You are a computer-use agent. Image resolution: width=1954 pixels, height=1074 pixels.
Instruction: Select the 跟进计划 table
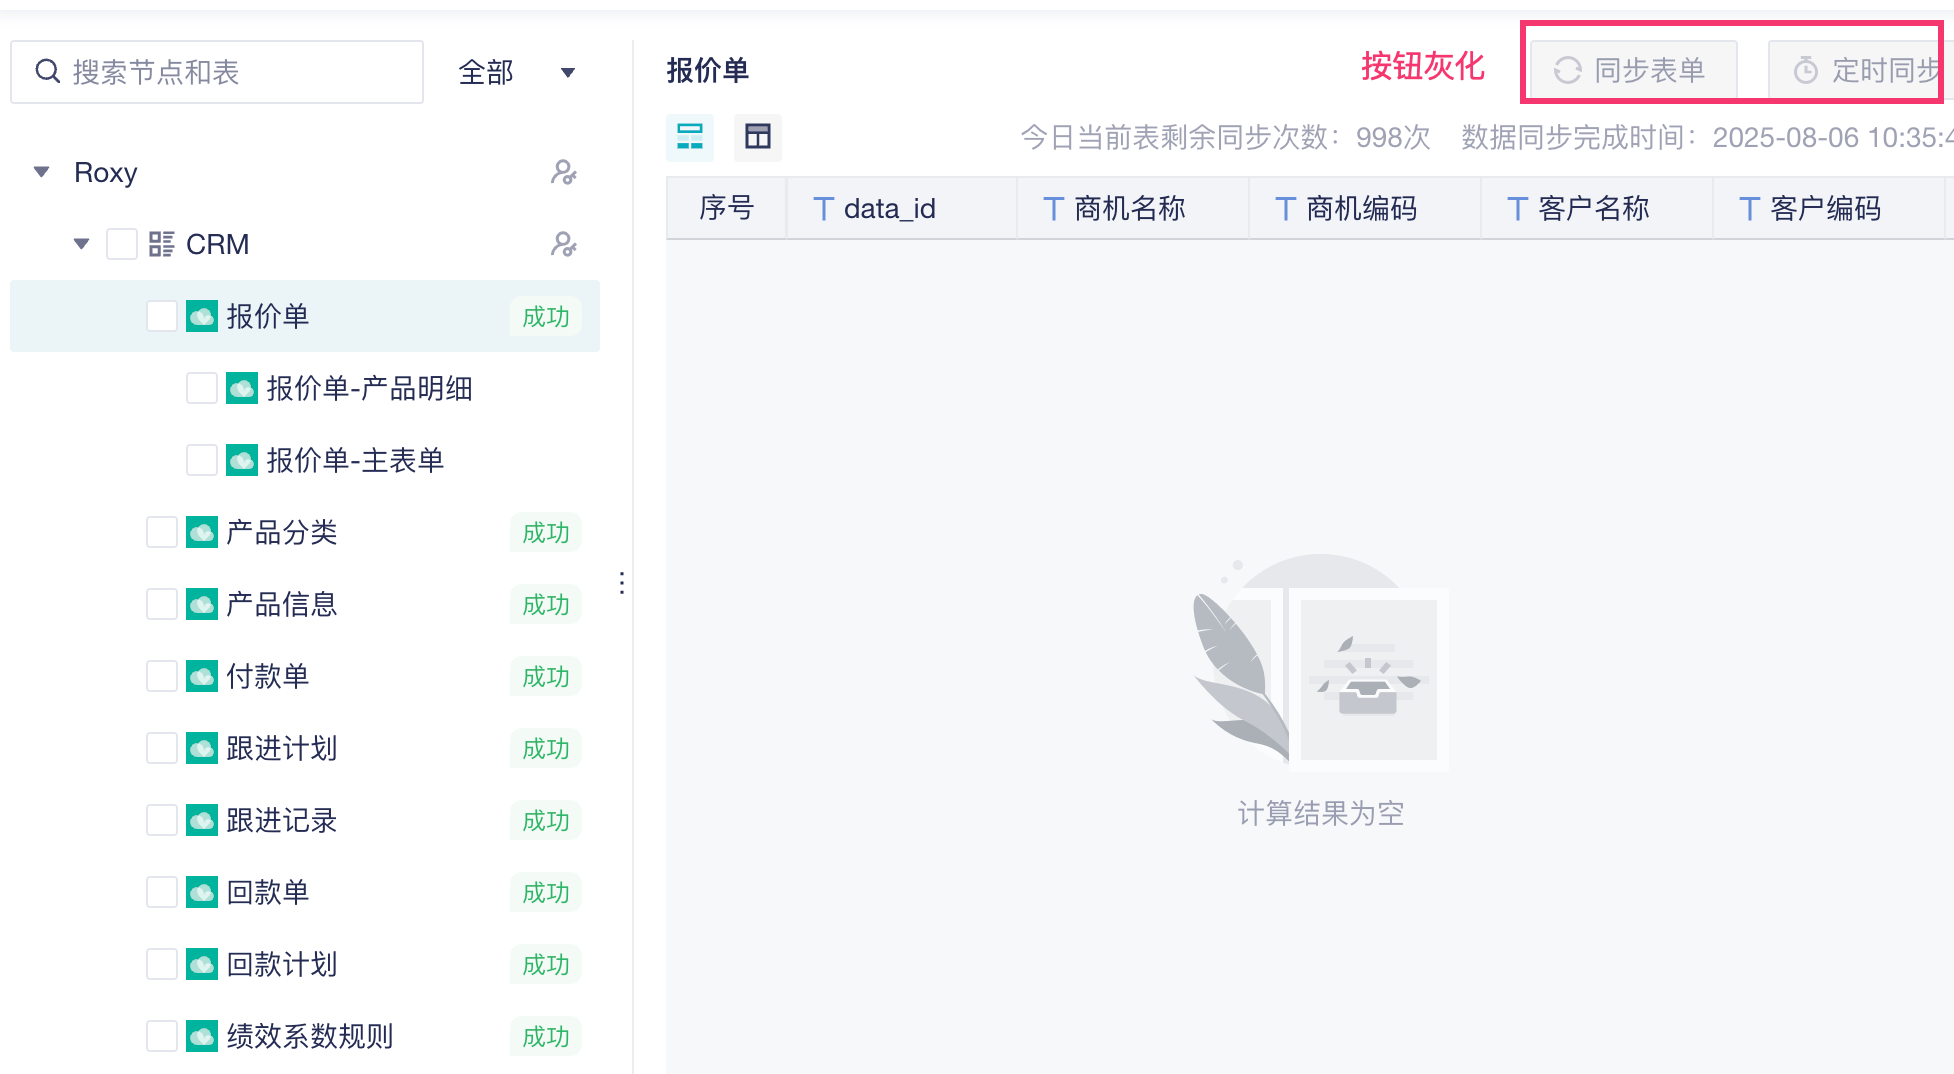coord(282,748)
